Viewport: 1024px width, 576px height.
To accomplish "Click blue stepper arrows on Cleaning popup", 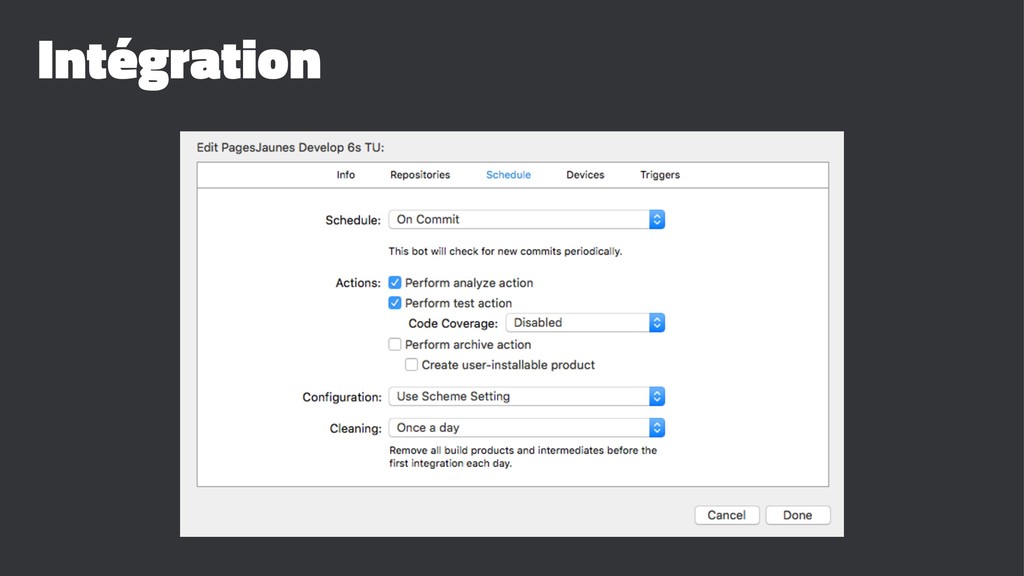I will click(657, 428).
